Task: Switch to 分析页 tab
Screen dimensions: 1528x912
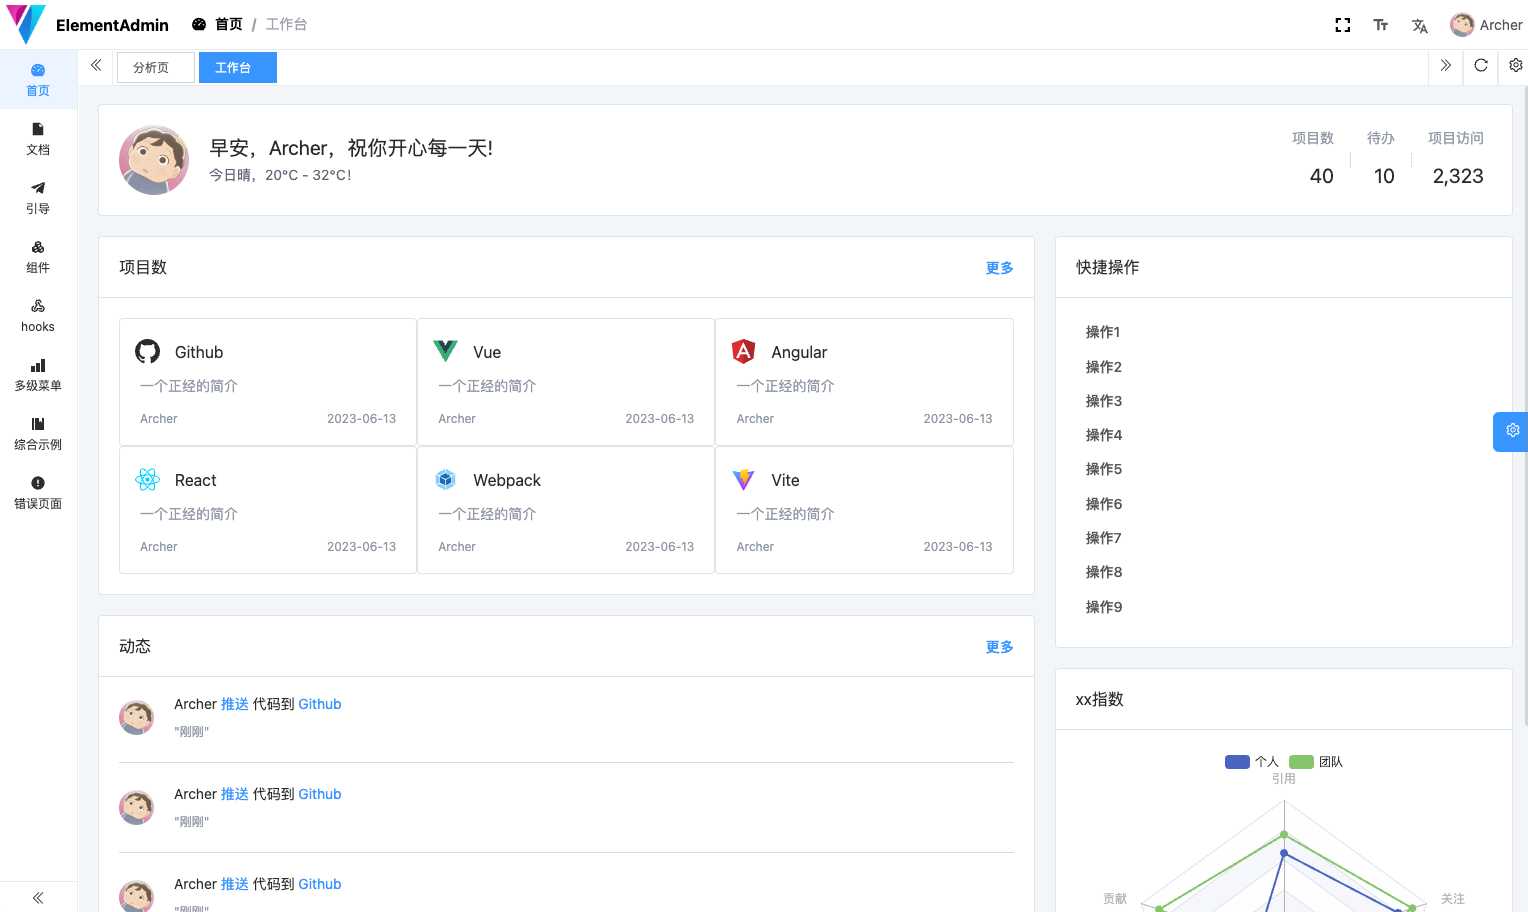Action: click(155, 68)
